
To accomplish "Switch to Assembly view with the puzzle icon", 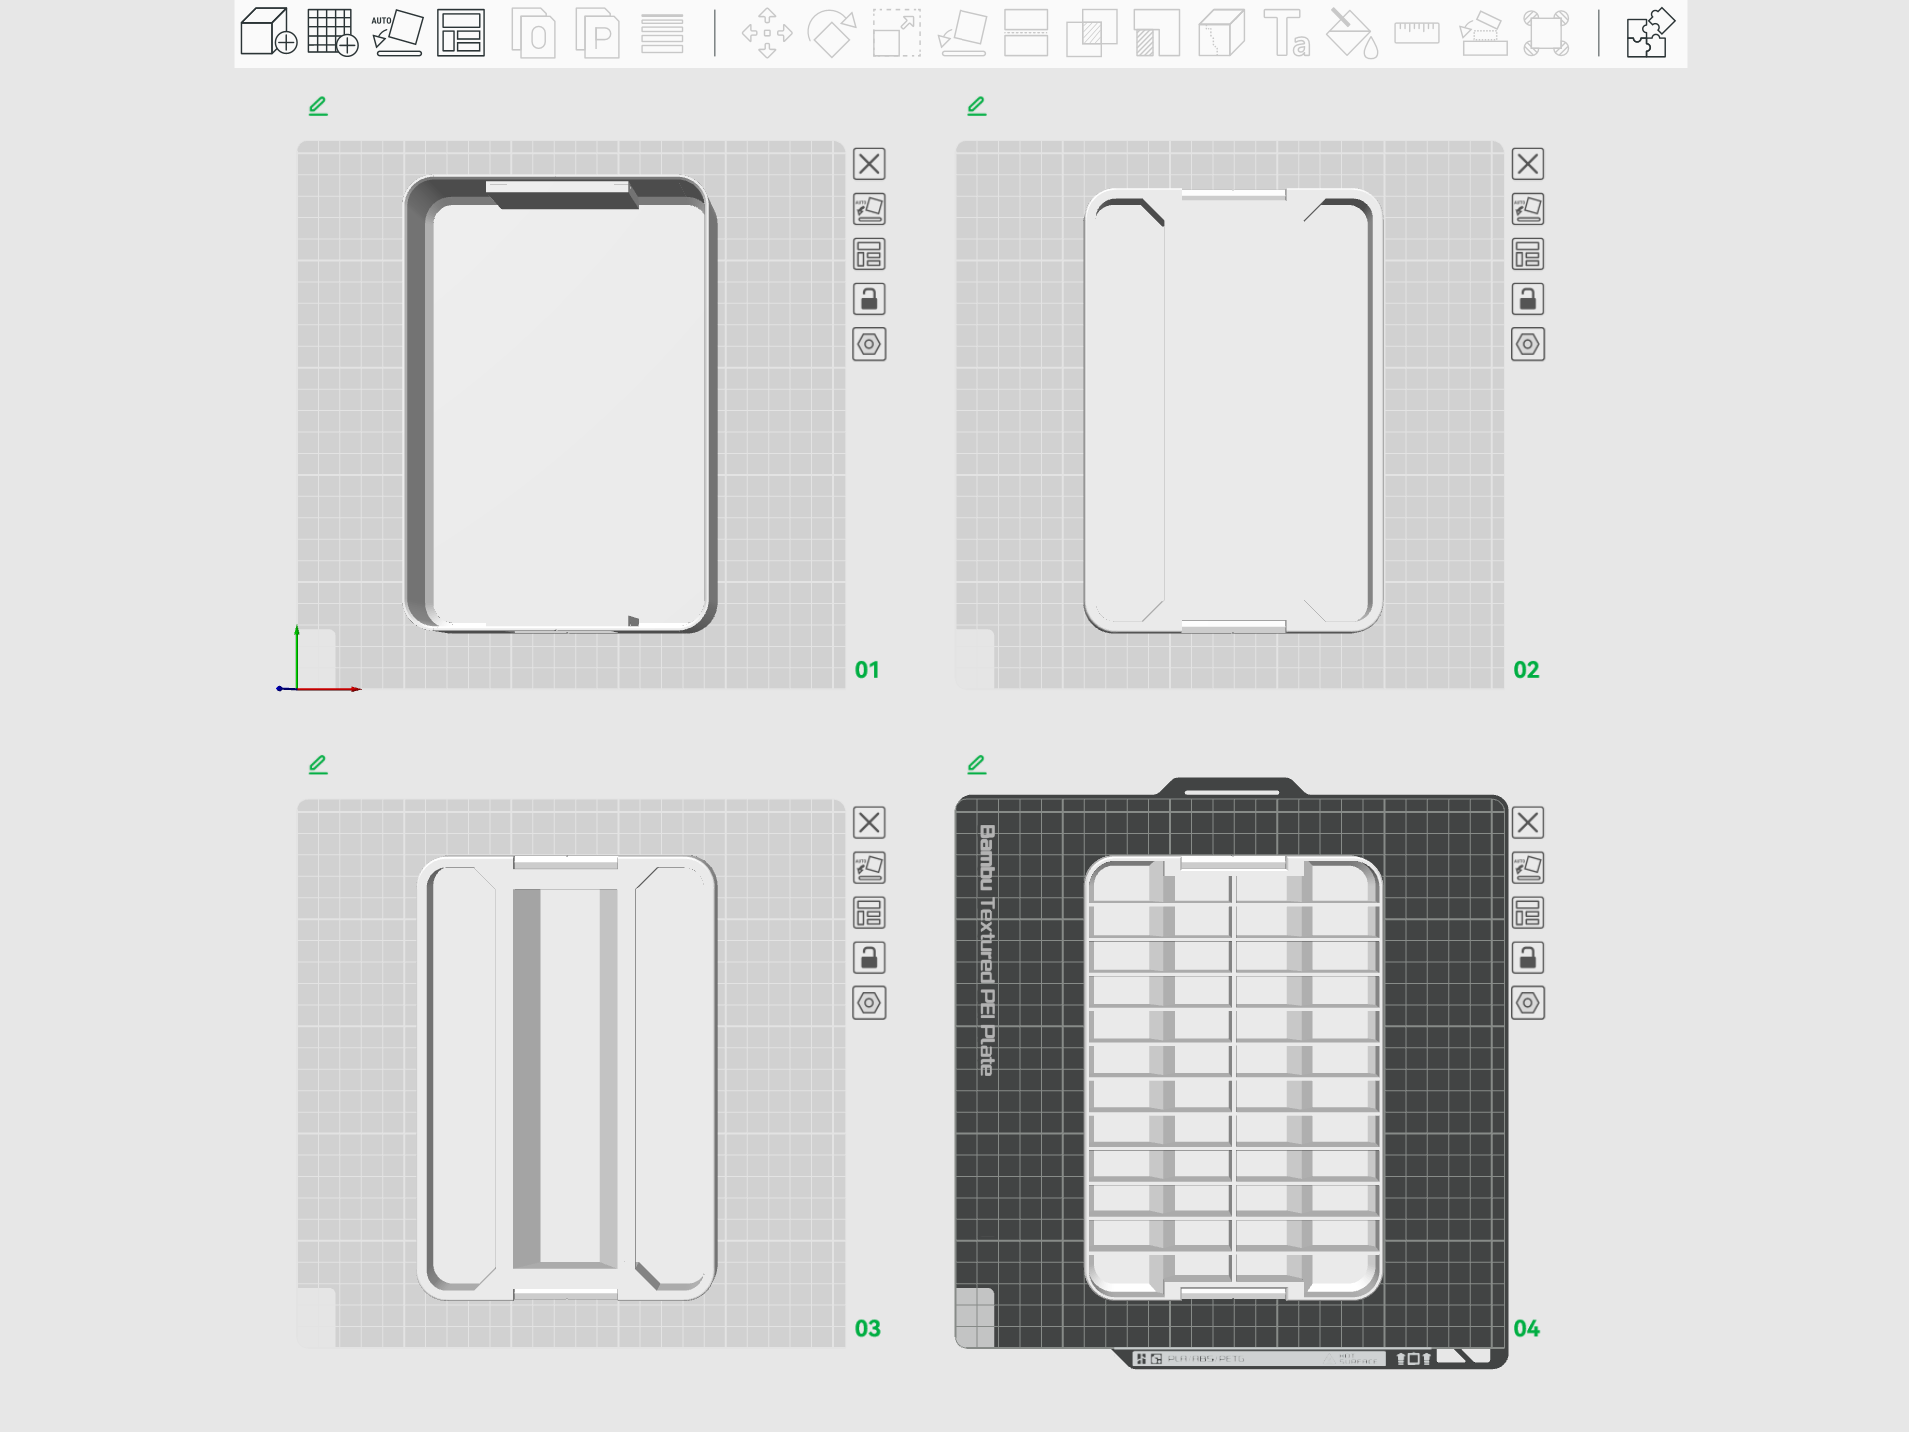I will click(1650, 33).
